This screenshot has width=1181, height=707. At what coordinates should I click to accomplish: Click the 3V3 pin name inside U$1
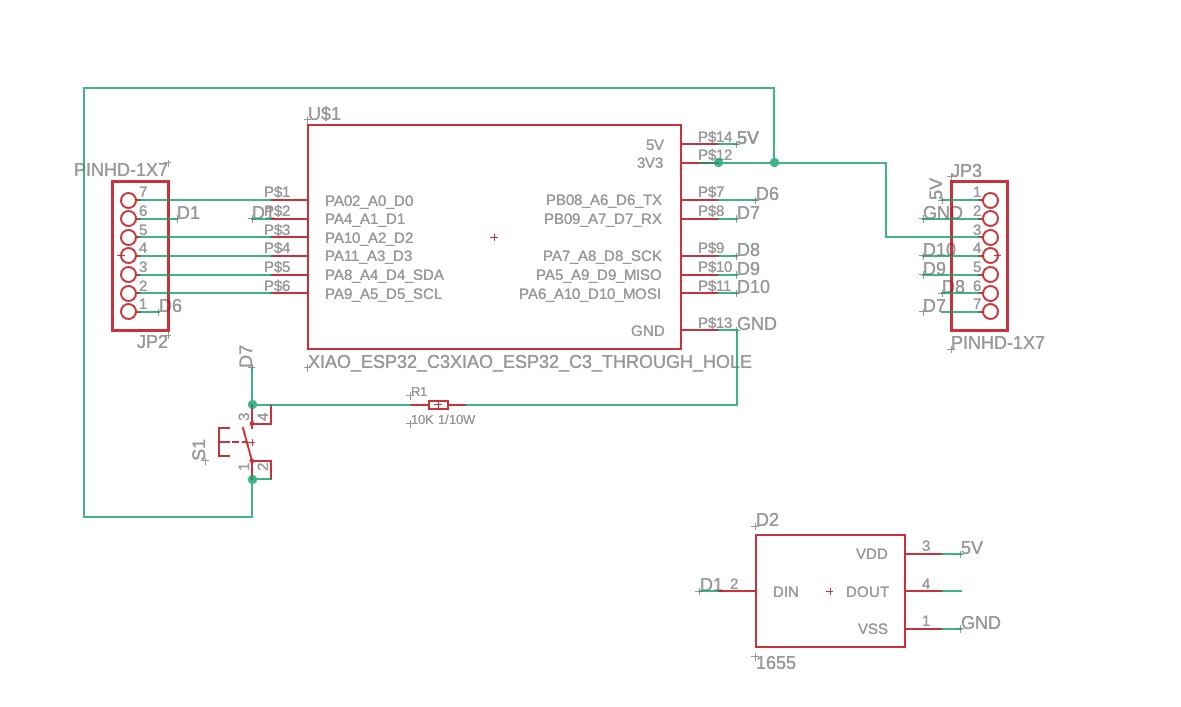point(650,163)
